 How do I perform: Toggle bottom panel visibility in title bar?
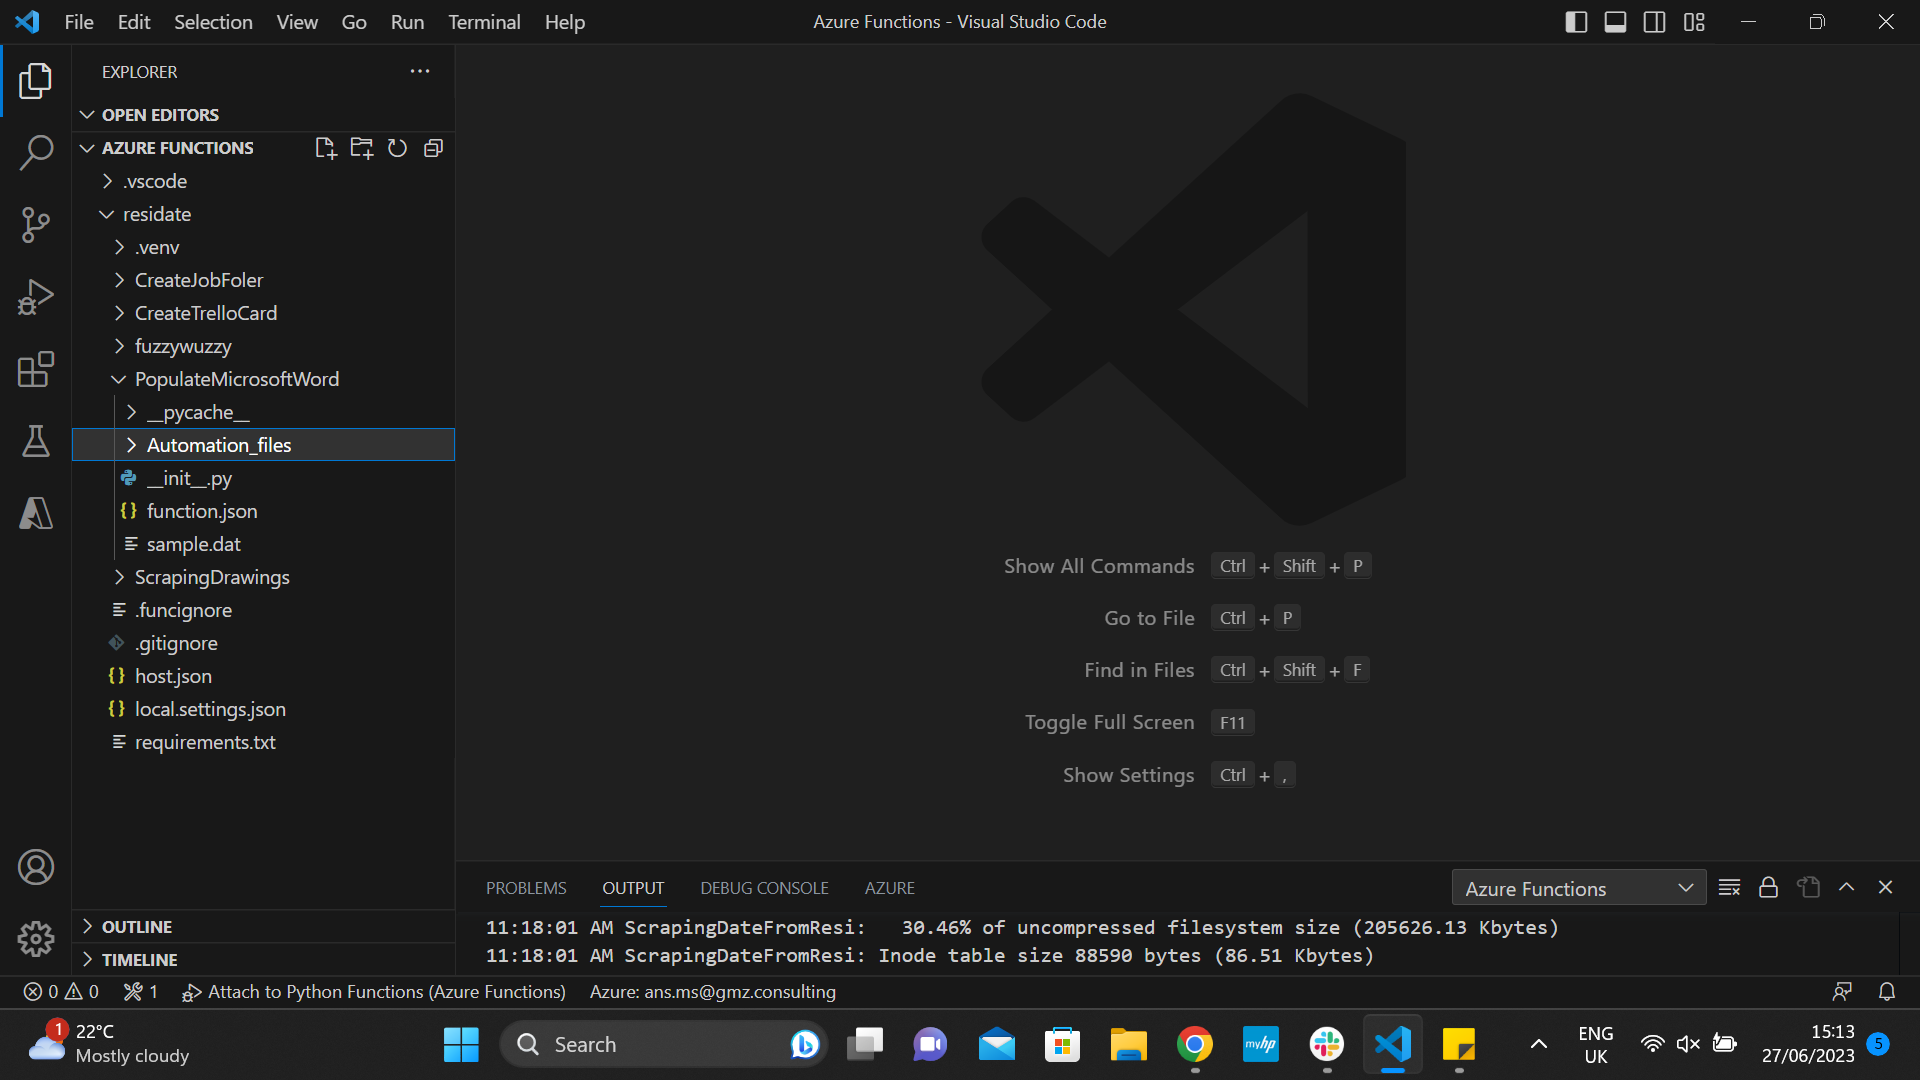1615,22
